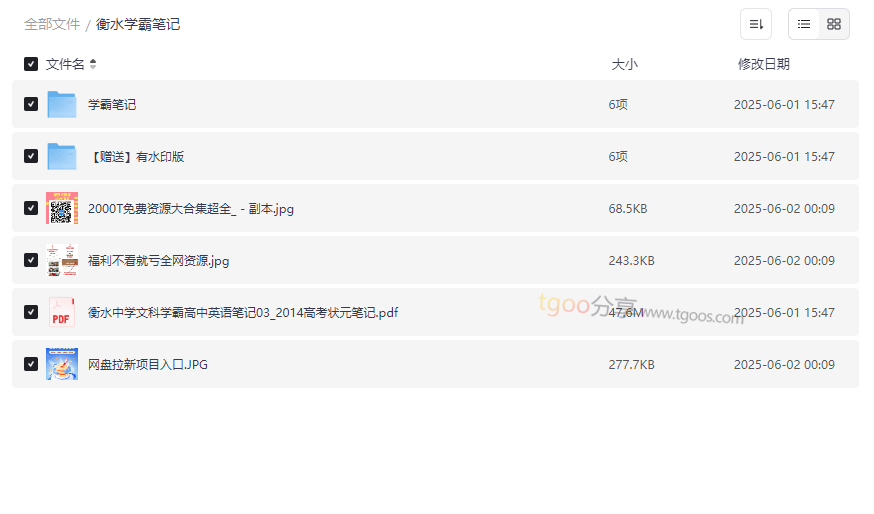Viewport: 874px width, 514px height.
Task: Switch to grid view
Action: click(x=834, y=24)
